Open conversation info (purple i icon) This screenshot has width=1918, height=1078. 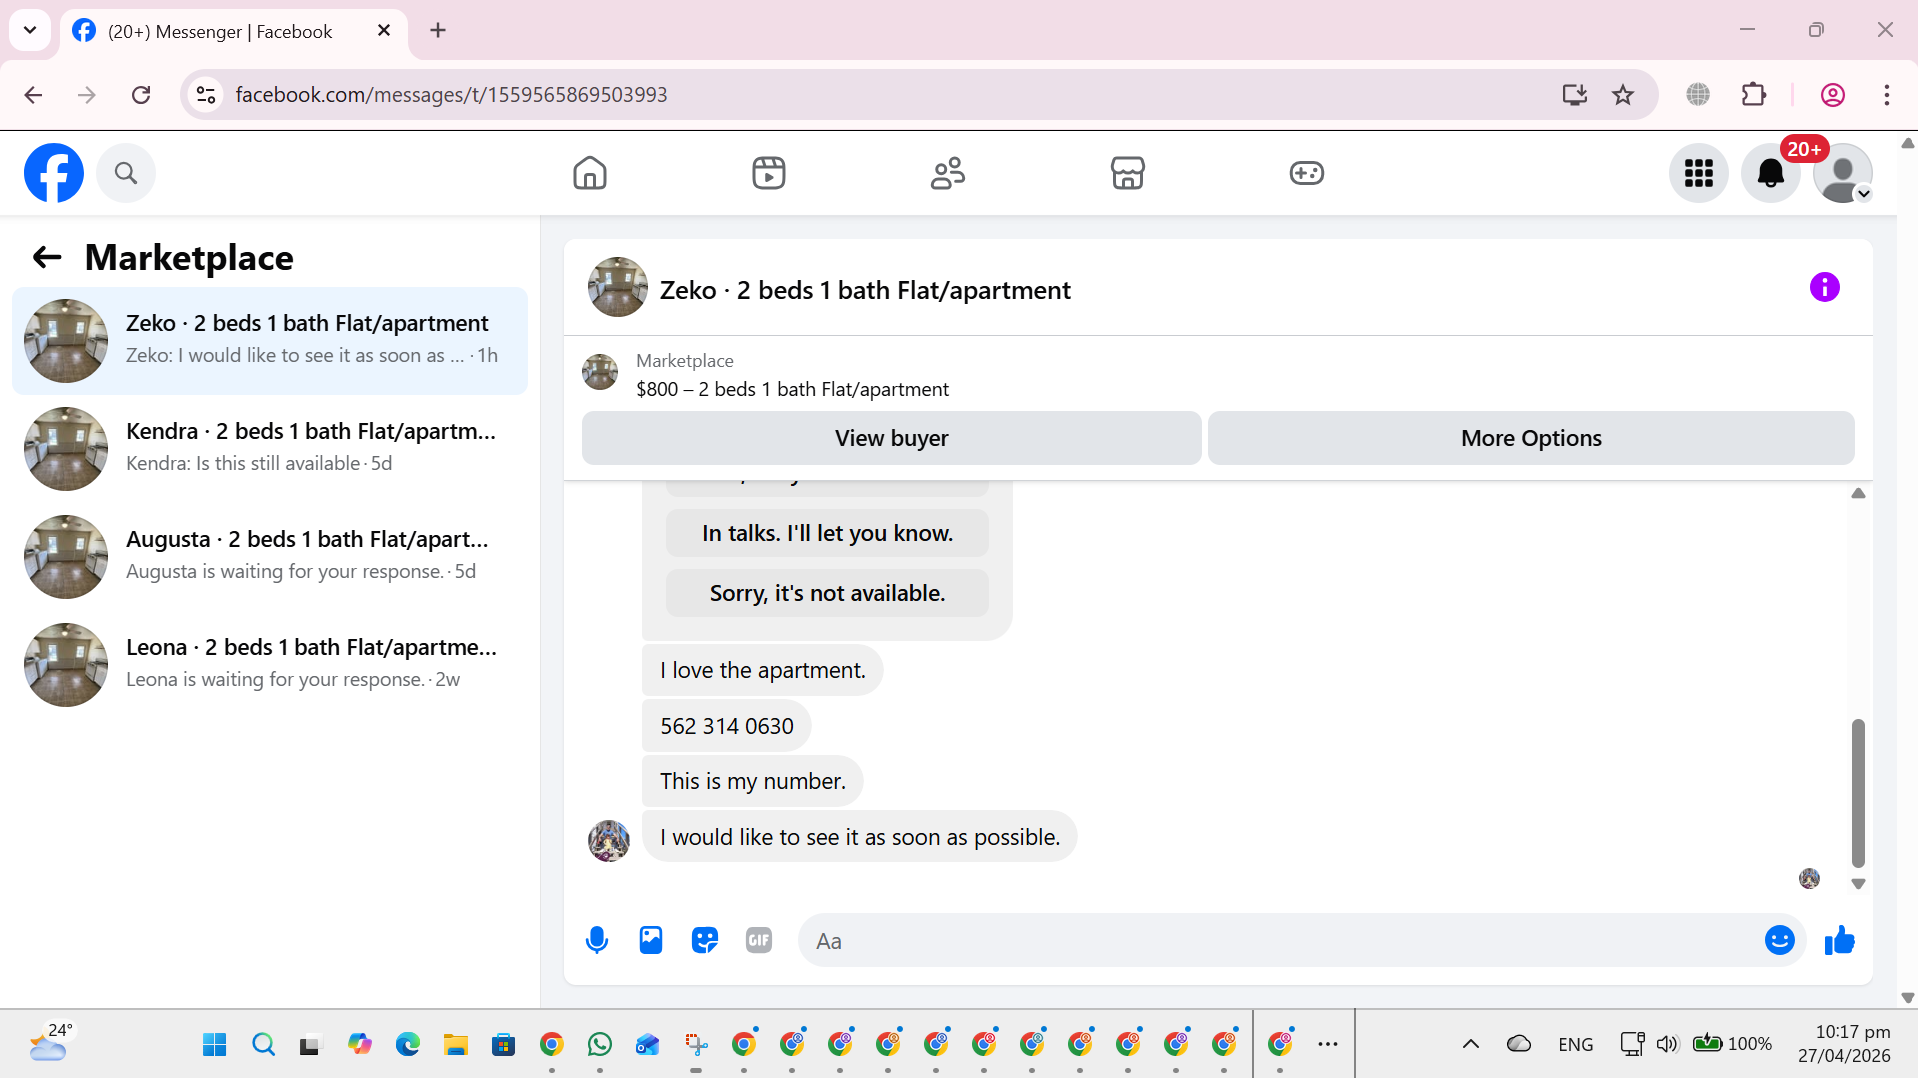[1825, 288]
